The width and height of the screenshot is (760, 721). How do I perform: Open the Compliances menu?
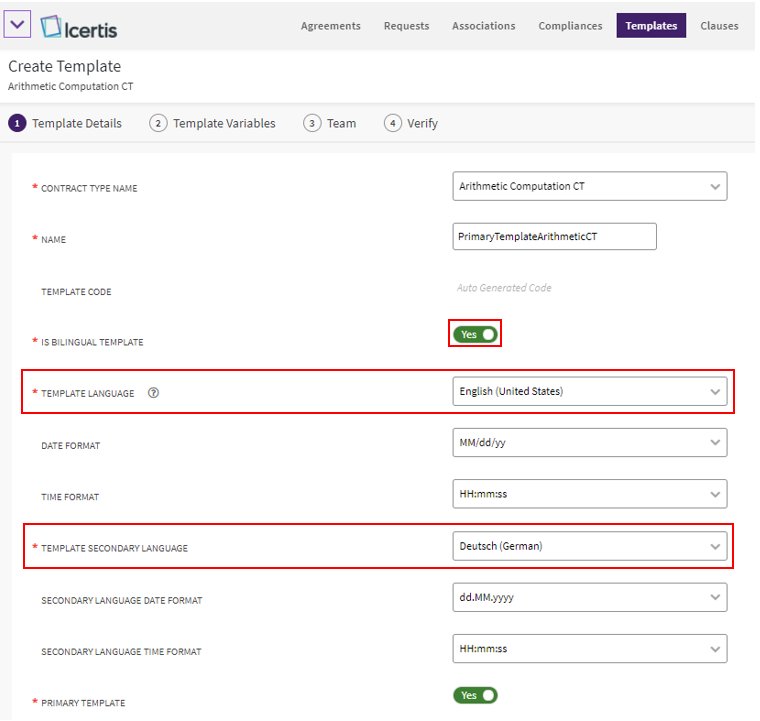click(570, 26)
